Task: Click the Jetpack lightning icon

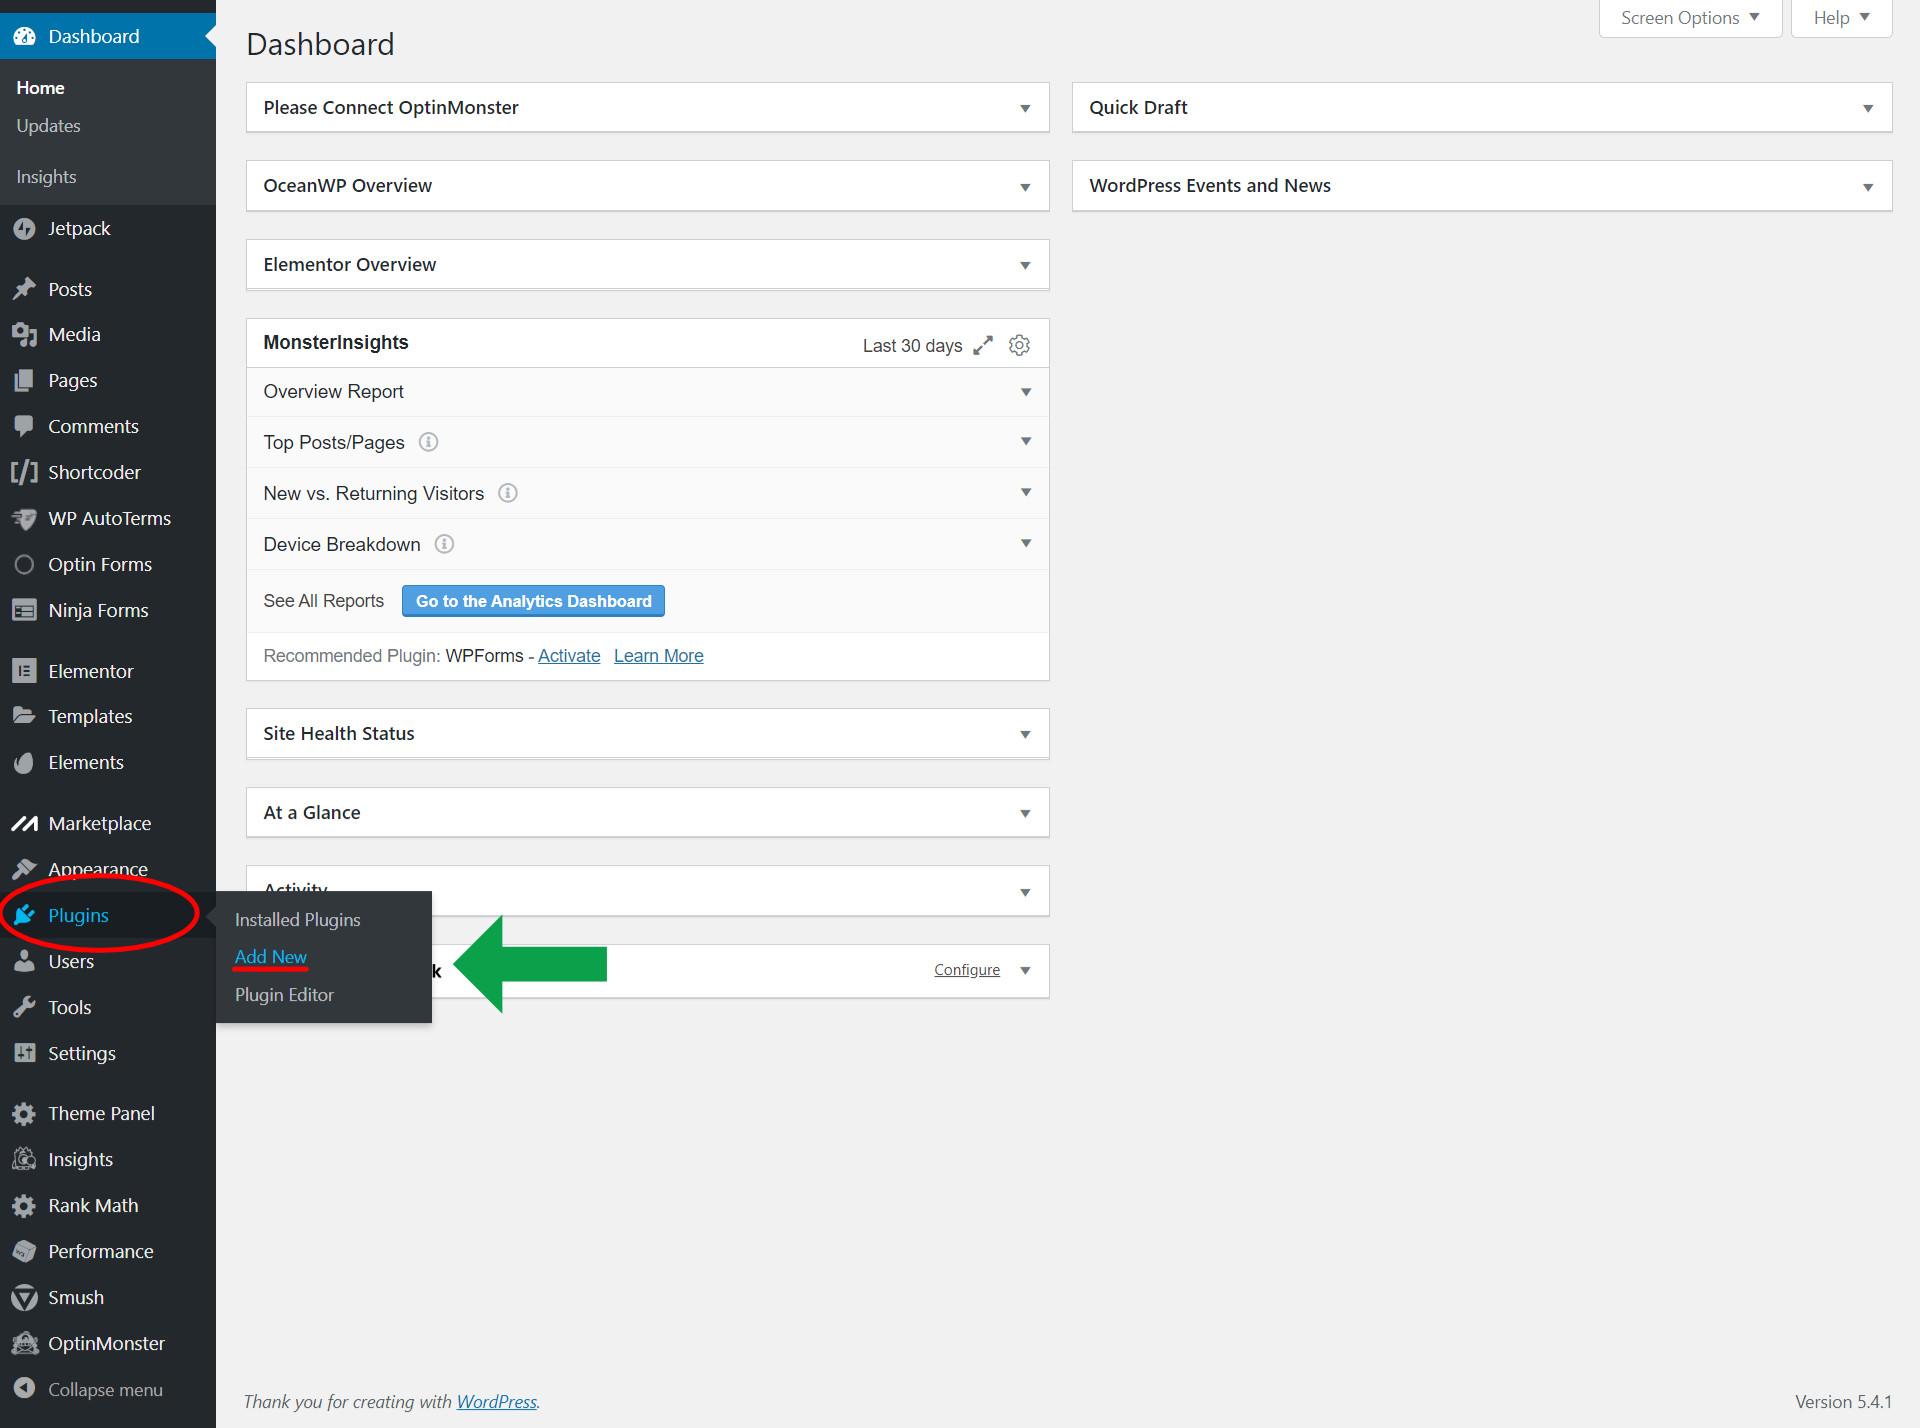Action: click(24, 229)
